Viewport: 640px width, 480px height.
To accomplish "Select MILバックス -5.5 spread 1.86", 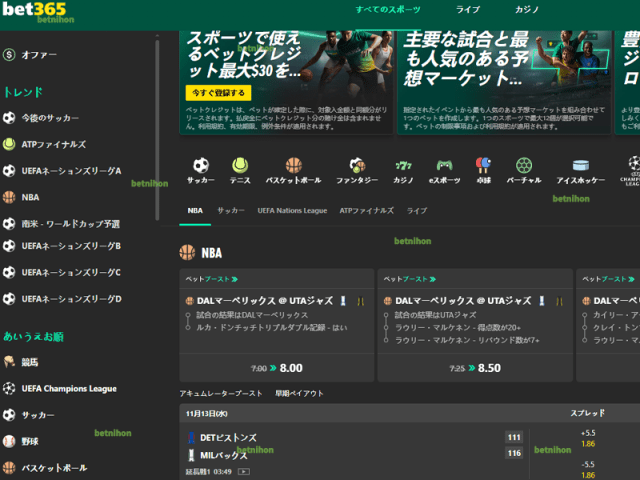I will [588, 470].
